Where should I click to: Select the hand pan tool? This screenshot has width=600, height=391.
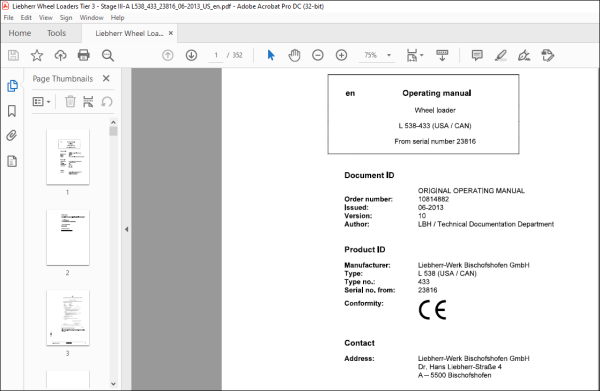pos(294,55)
